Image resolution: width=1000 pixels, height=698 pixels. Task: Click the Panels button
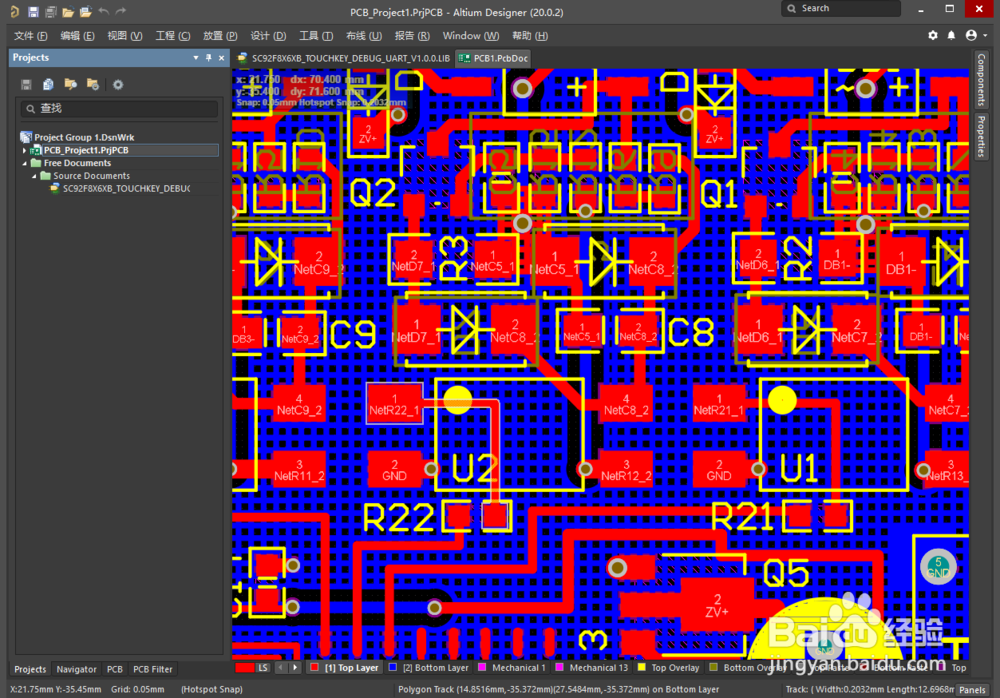[x=972, y=690]
